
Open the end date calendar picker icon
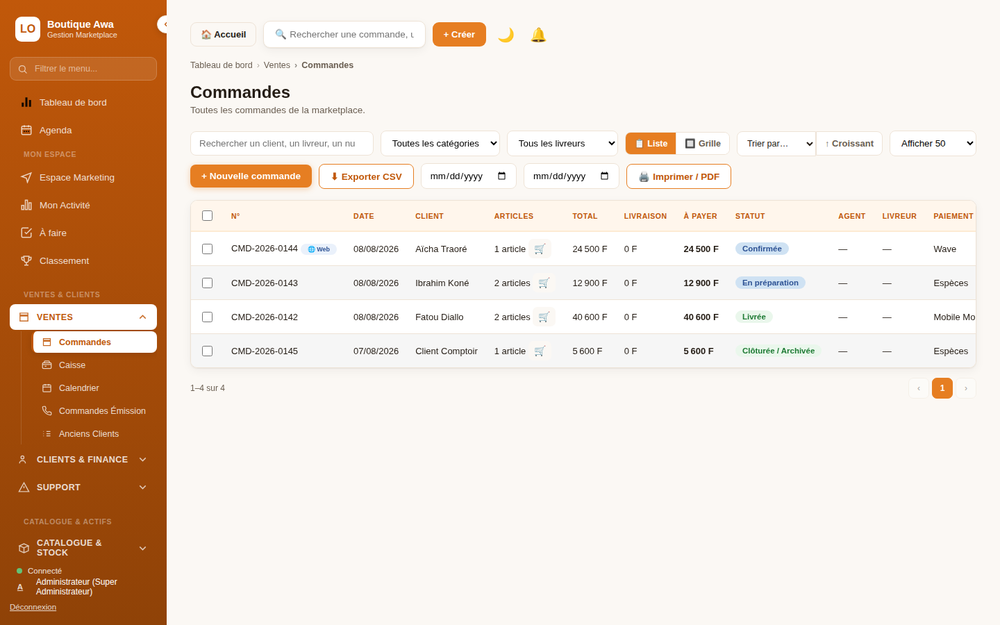(x=605, y=176)
